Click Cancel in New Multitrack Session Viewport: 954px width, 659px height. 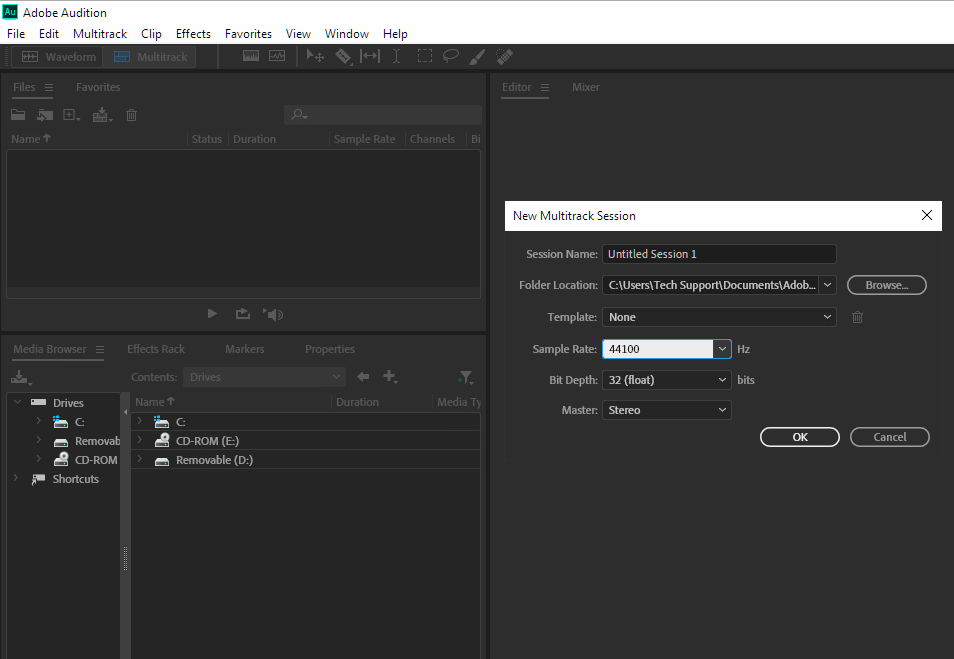890,437
